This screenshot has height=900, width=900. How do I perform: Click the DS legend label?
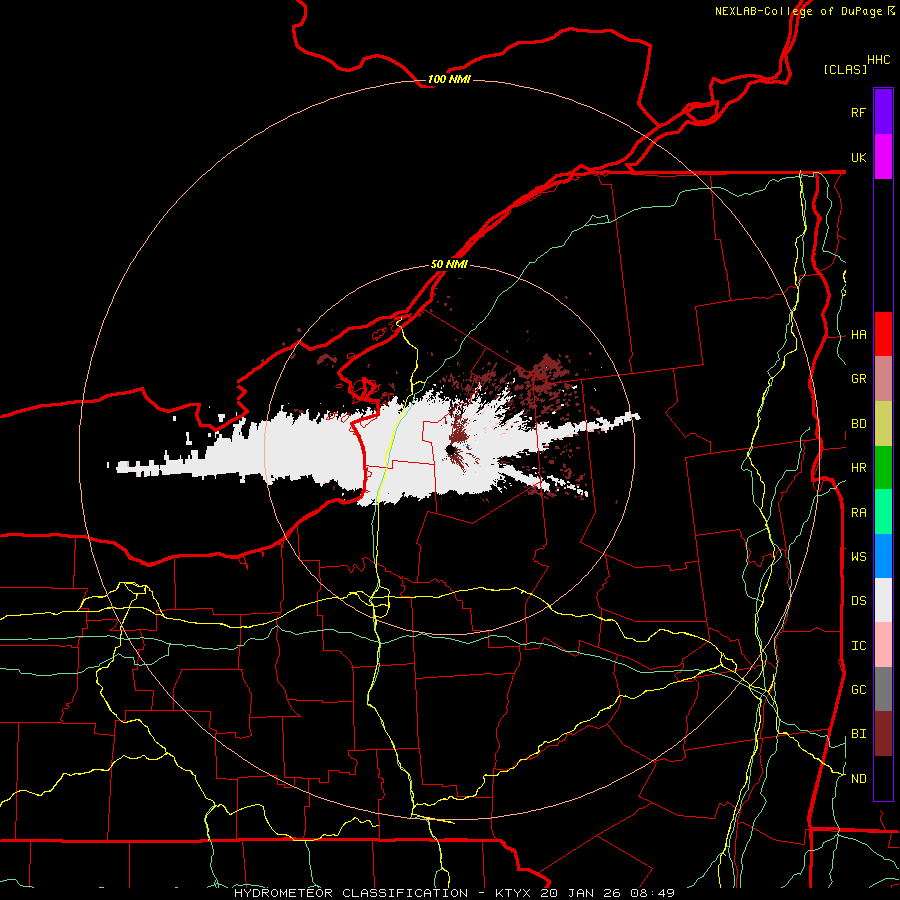coord(858,601)
